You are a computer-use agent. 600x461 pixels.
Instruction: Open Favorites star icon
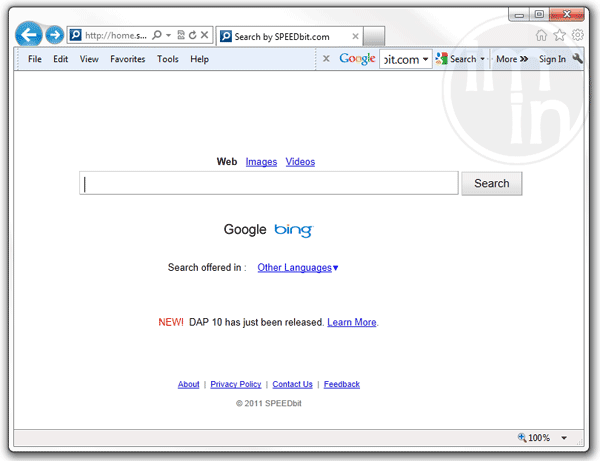click(x=559, y=35)
